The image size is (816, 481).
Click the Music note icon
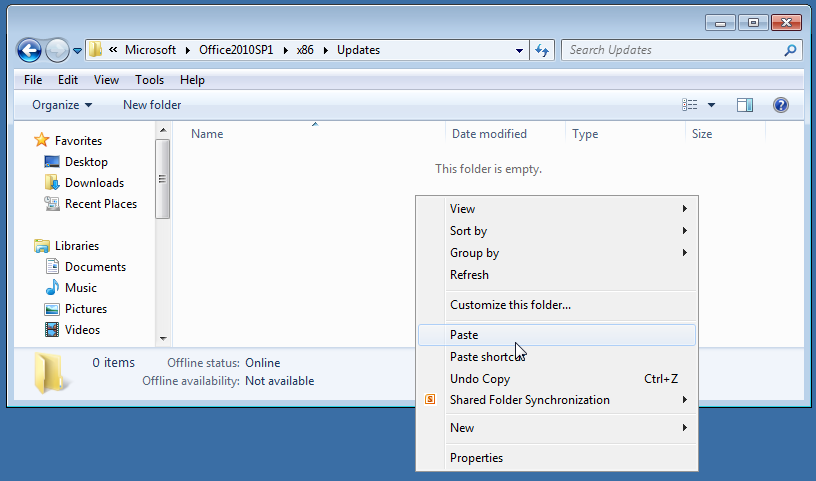click(52, 287)
